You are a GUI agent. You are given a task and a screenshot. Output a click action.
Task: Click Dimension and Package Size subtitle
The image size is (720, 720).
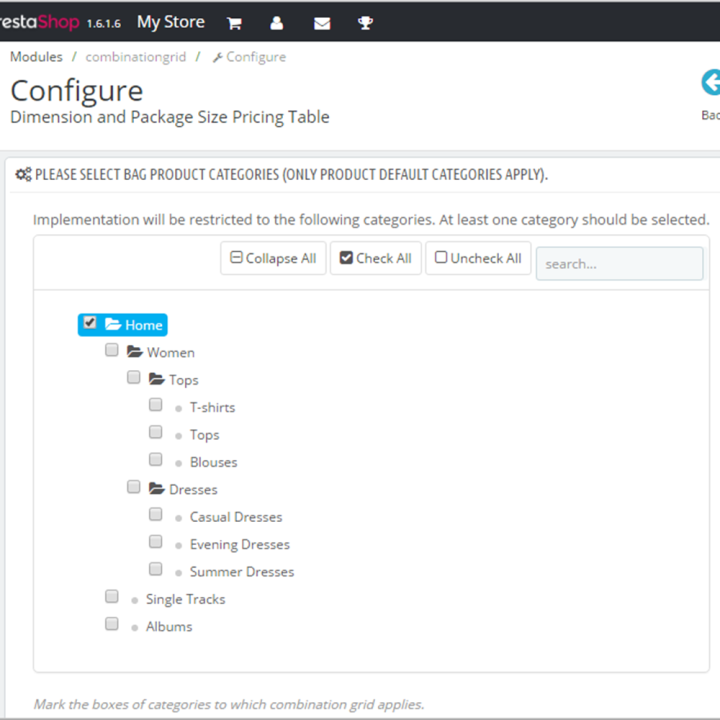pos(170,117)
